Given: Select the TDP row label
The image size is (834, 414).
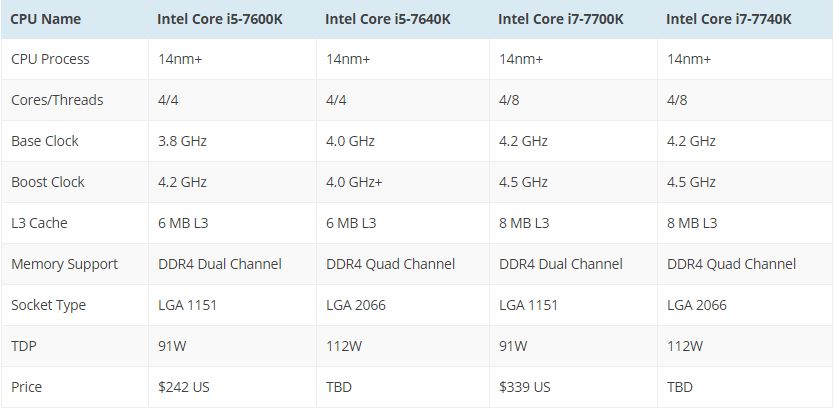Looking at the screenshot, I should (x=24, y=346).
